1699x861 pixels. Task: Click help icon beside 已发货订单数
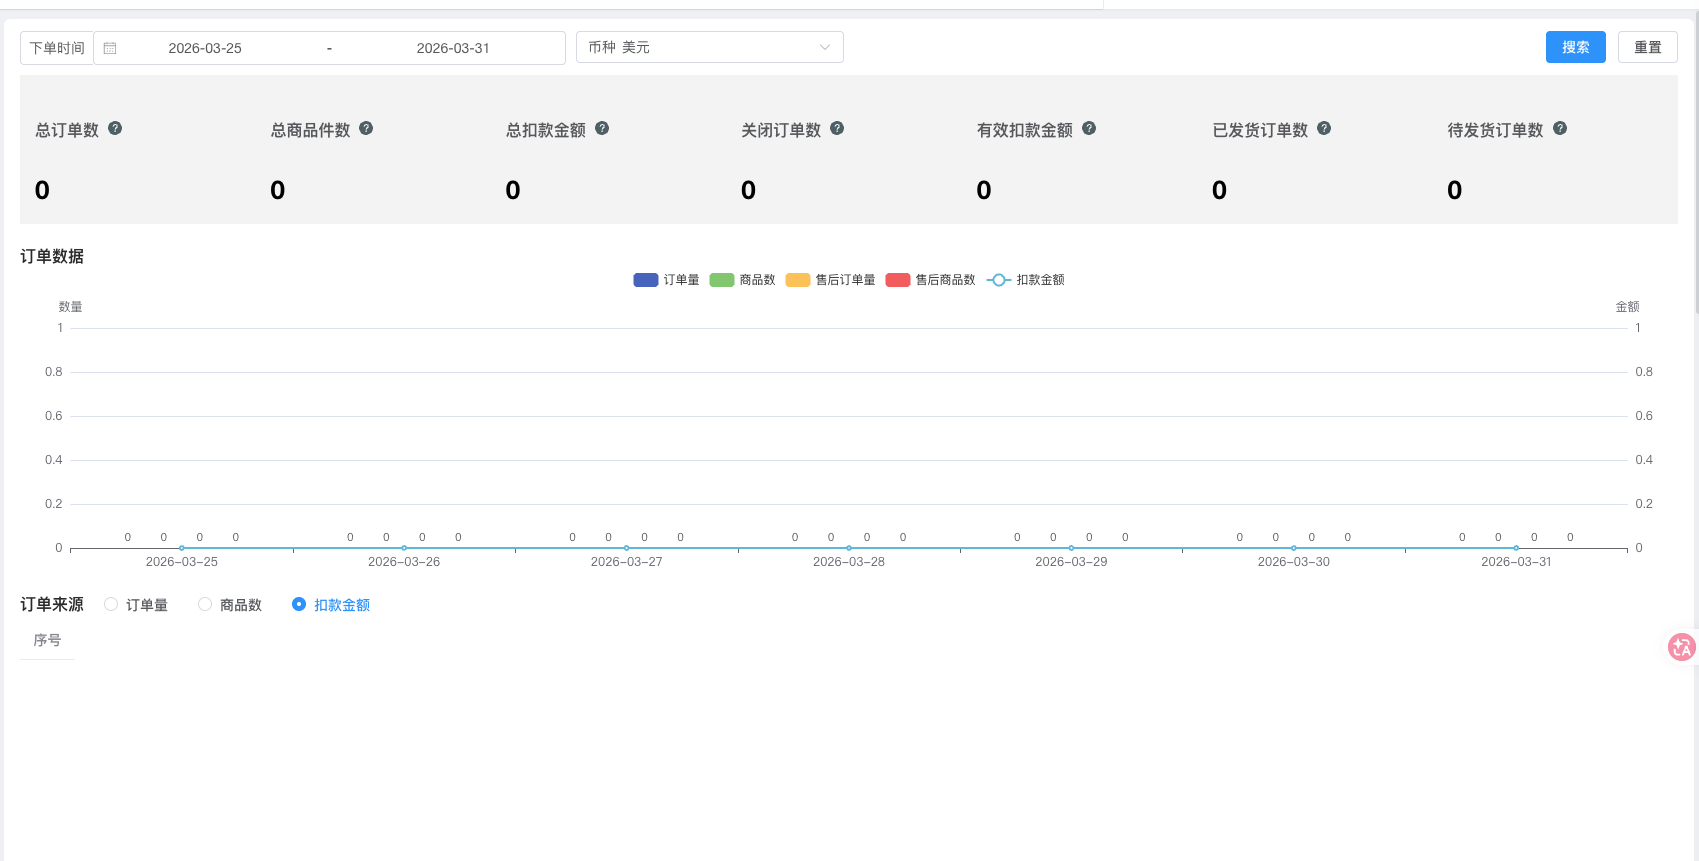click(1324, 128)
